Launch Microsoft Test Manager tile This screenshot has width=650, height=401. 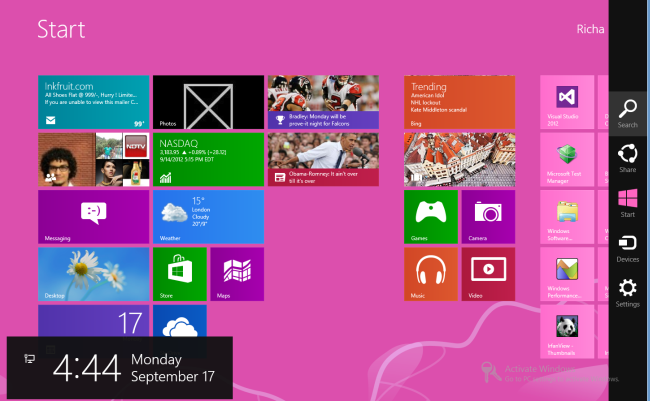[x=567, y=160]
